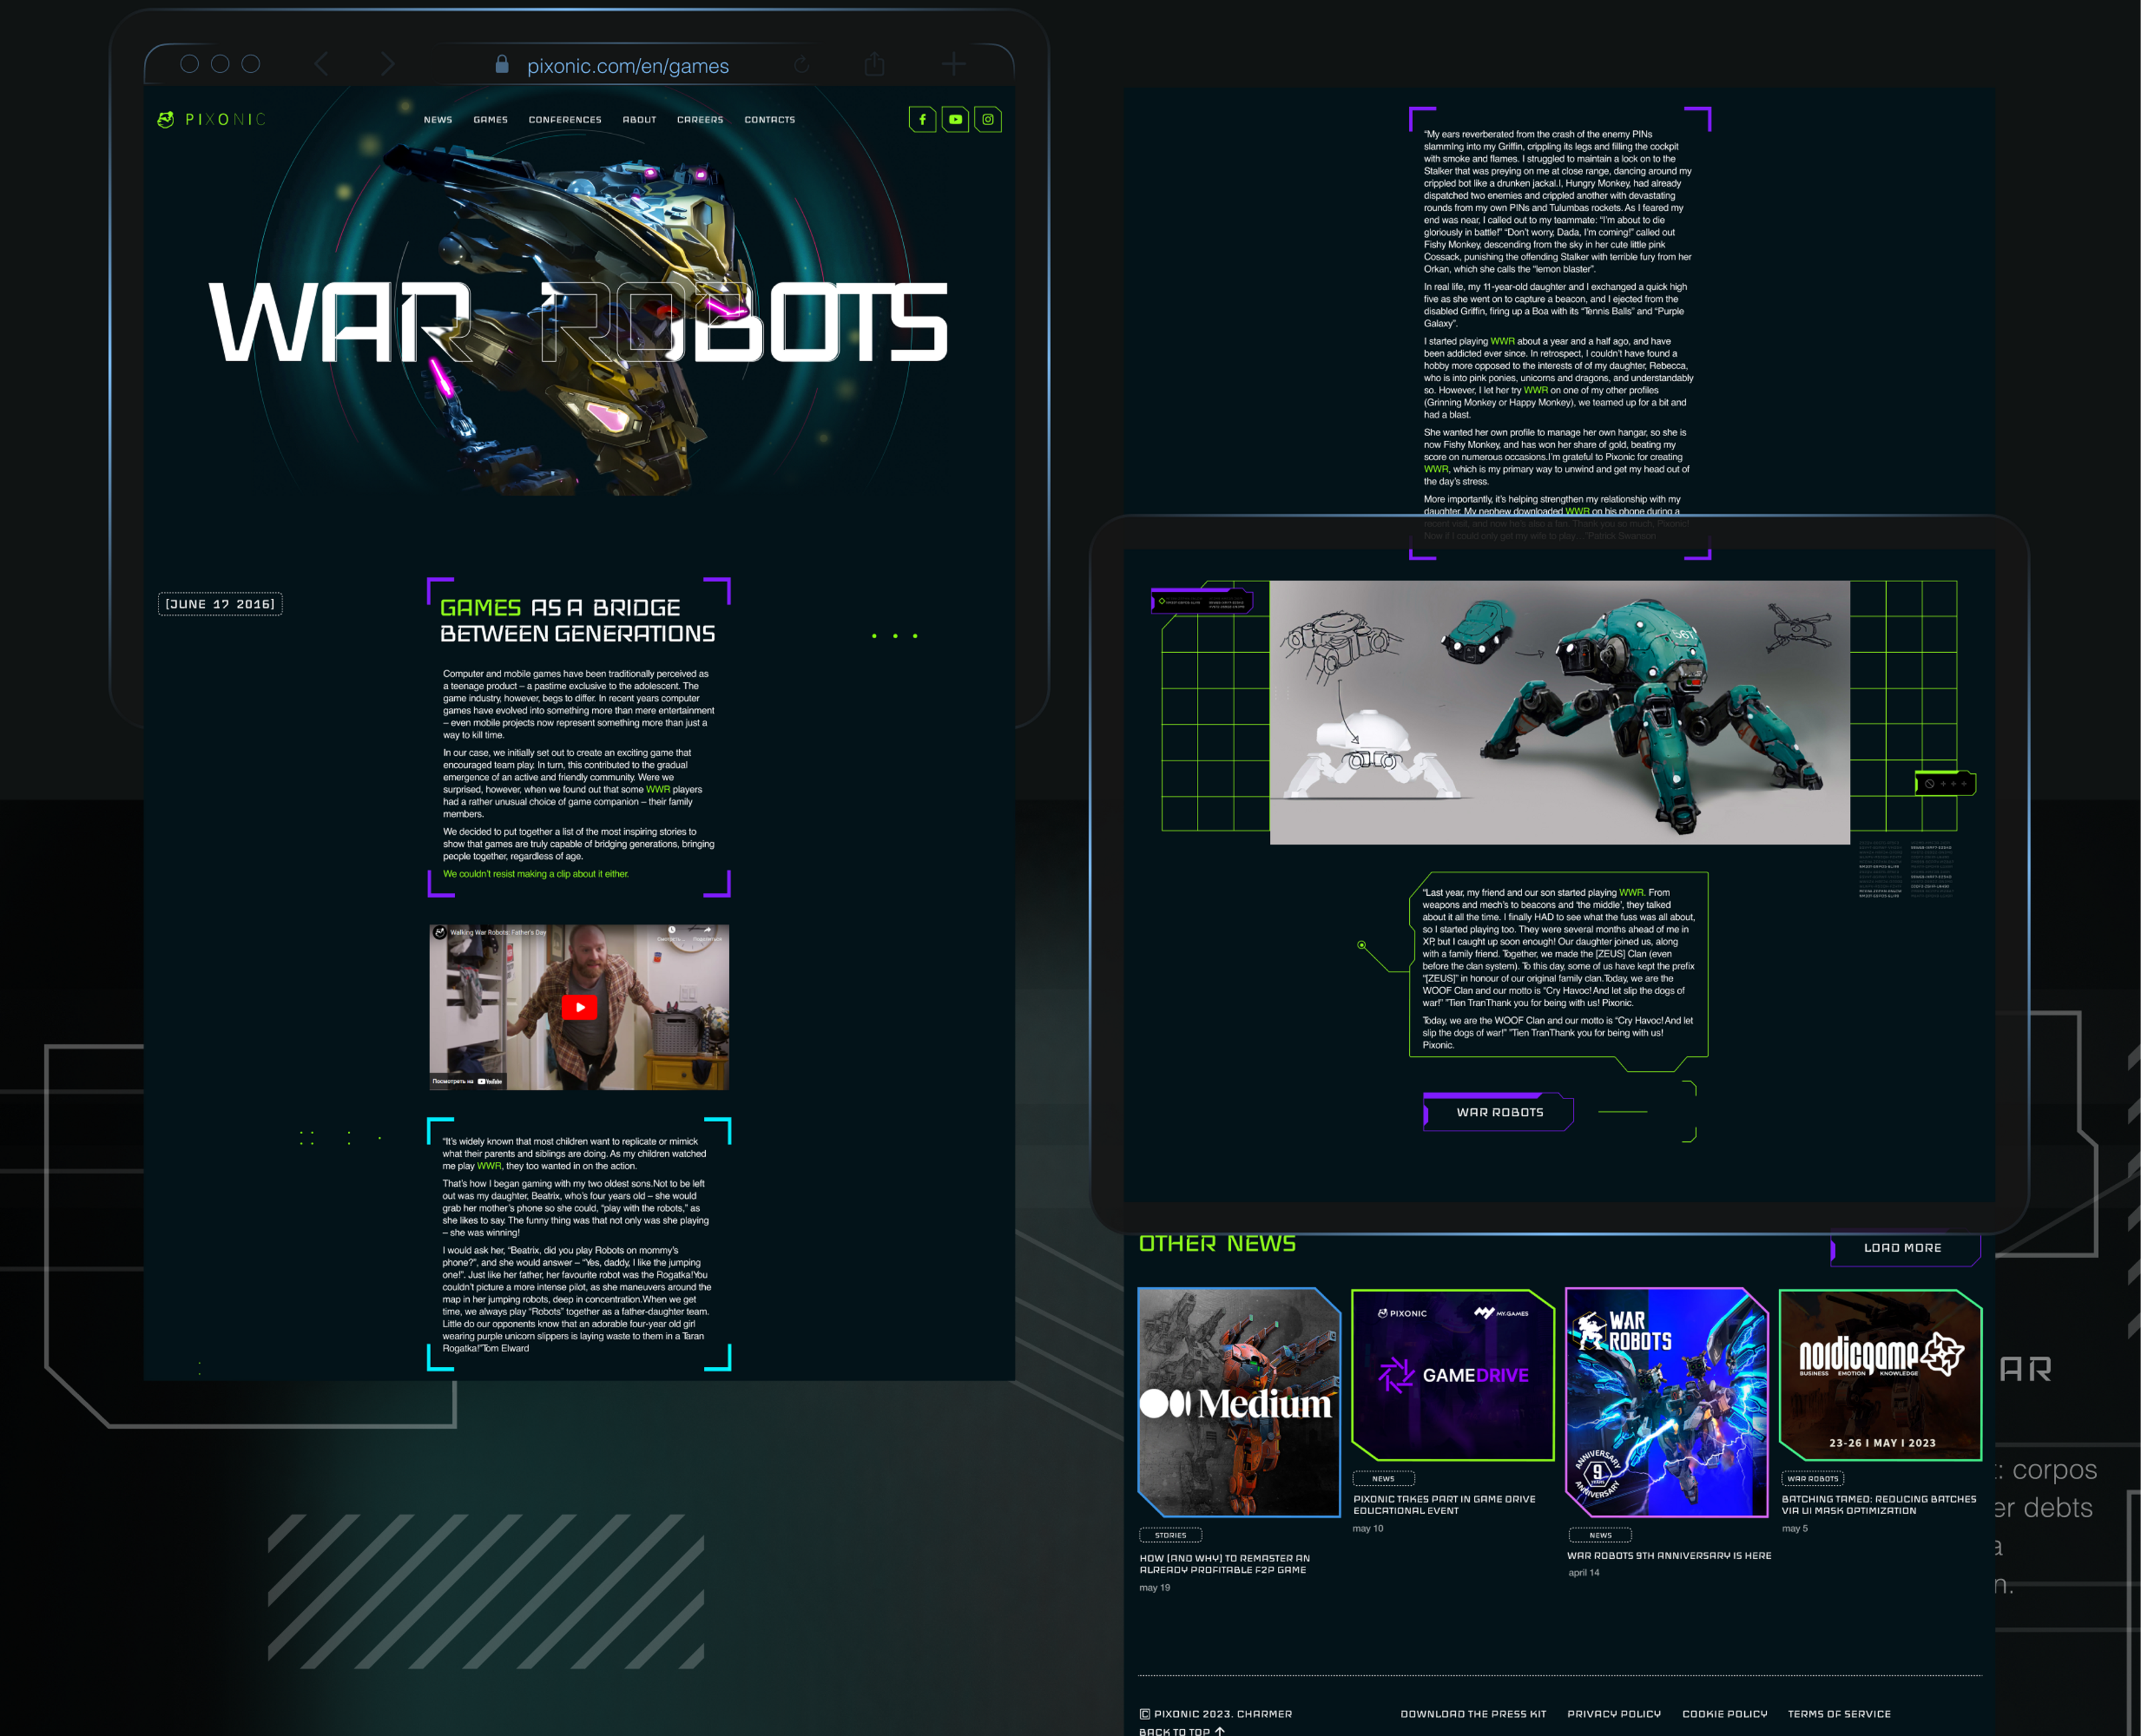
Task: Click browser reload icon
Action: 801,65
